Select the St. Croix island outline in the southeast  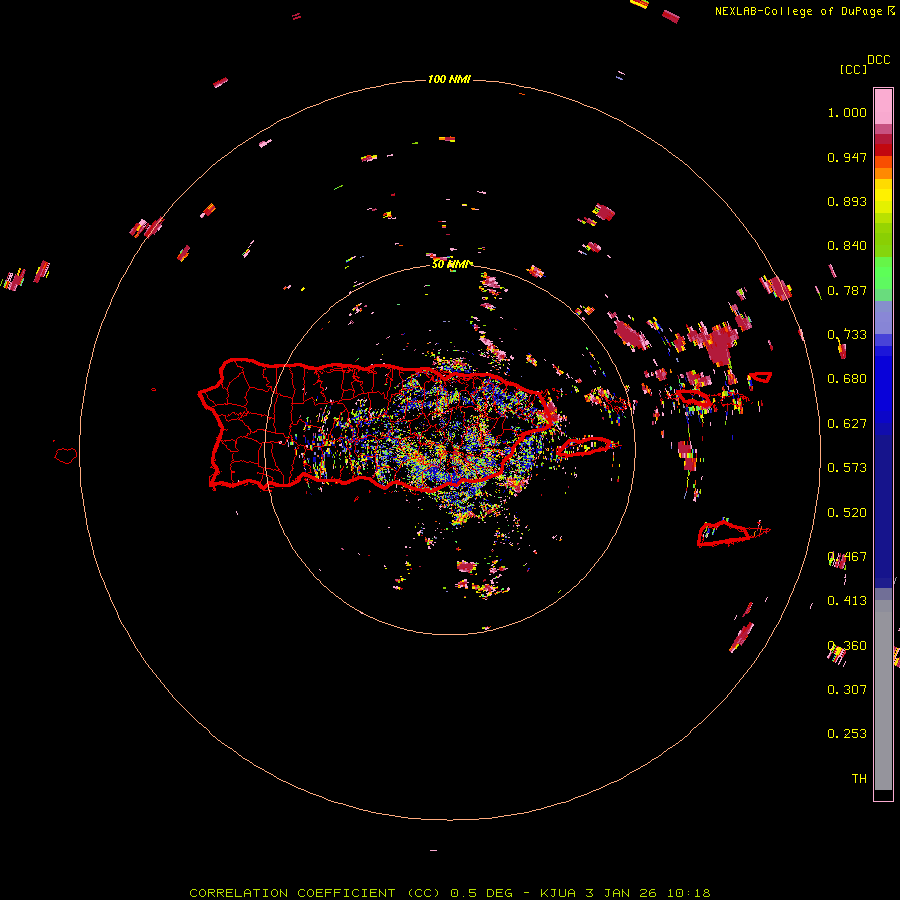725,533
